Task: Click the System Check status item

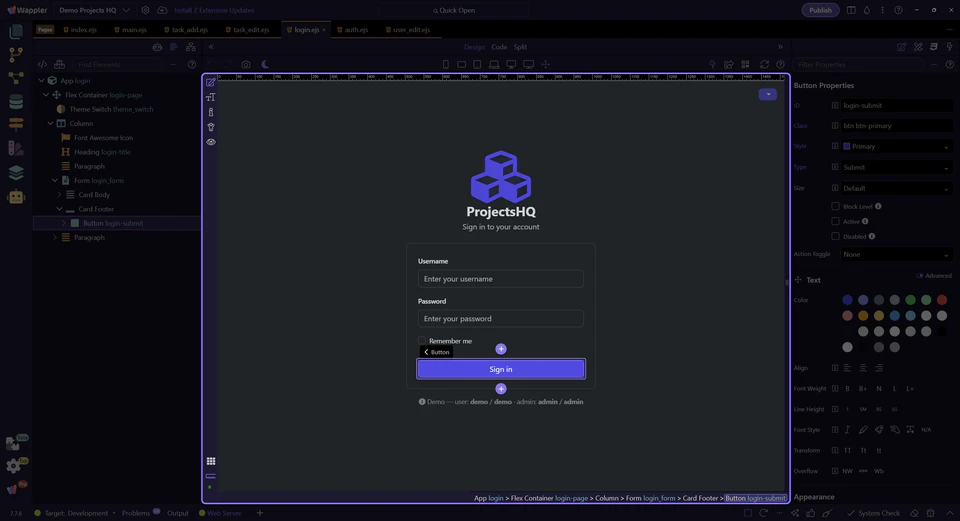Action: pos(873,513)
